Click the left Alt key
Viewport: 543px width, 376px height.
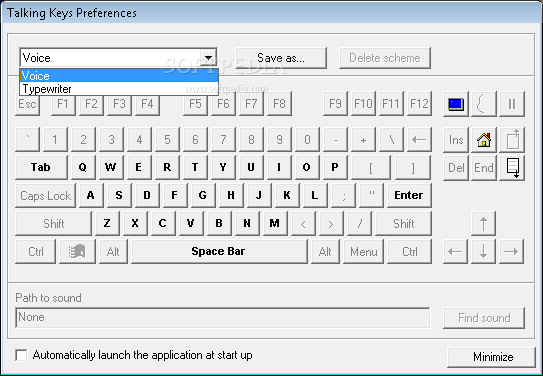[113, 251]
